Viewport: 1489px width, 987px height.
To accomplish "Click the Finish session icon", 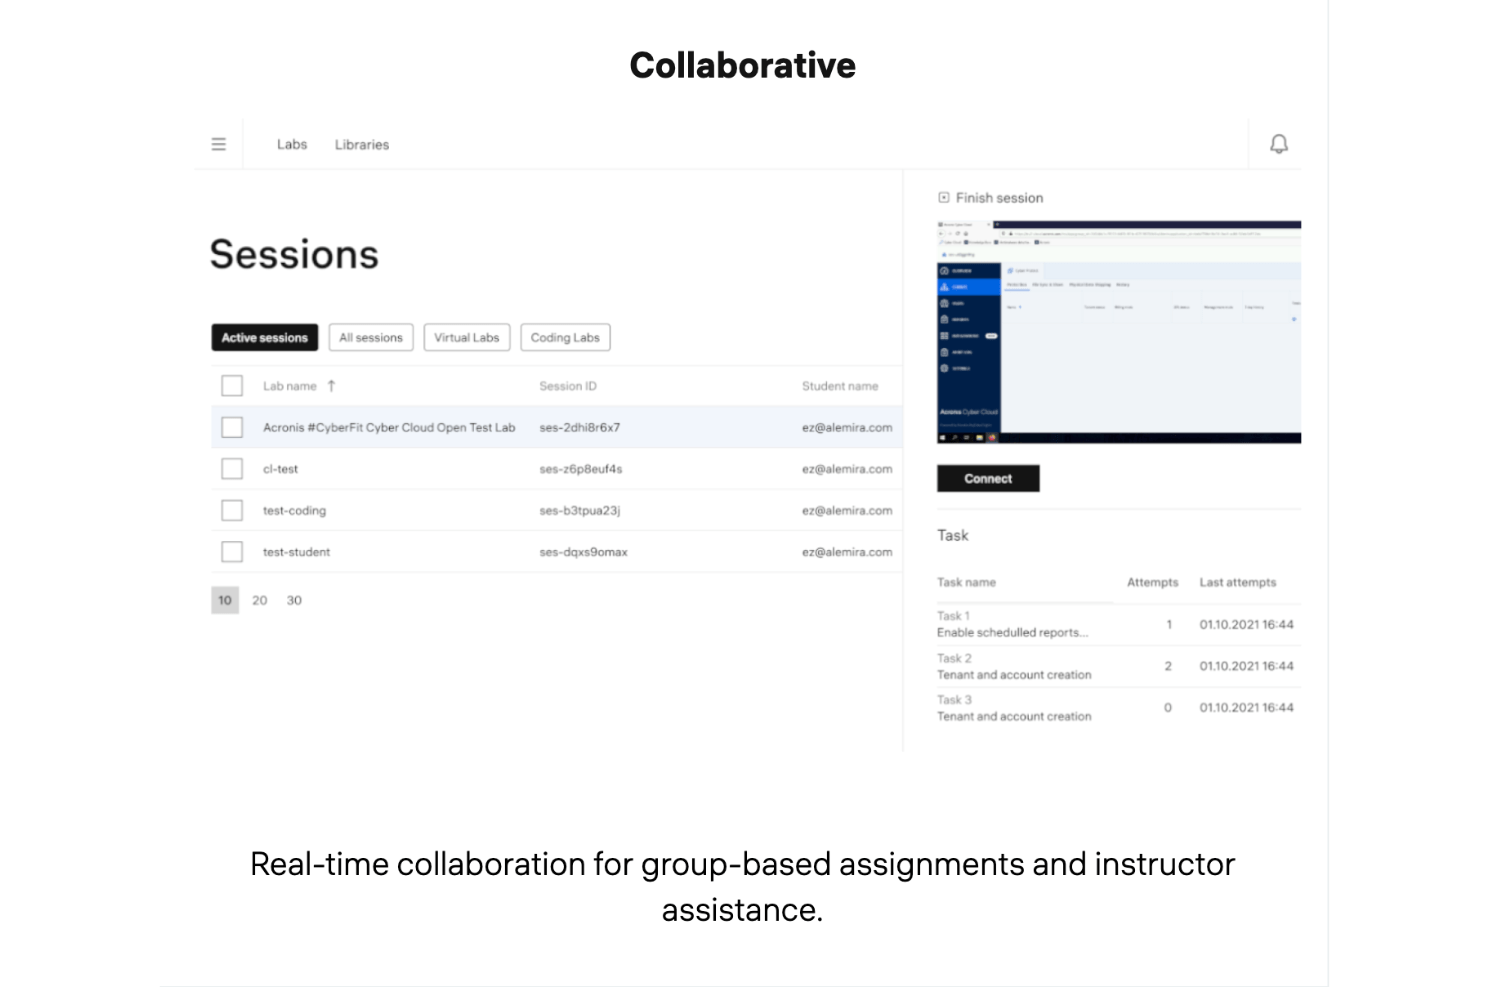I will [x=943, y=198].
